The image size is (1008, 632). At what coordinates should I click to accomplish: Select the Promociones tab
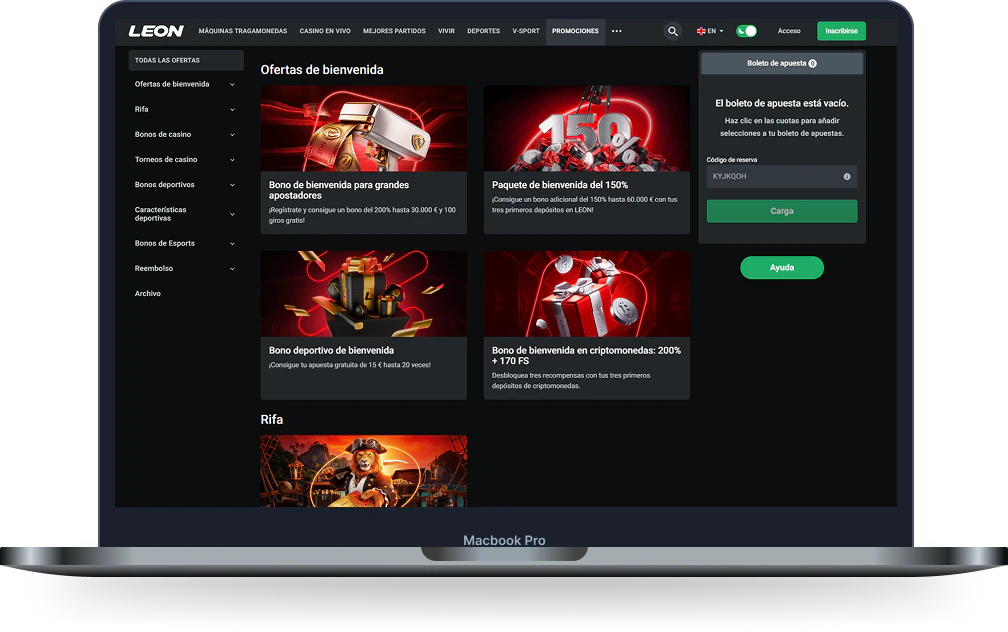pyautogui.click(x=575, y=31)
